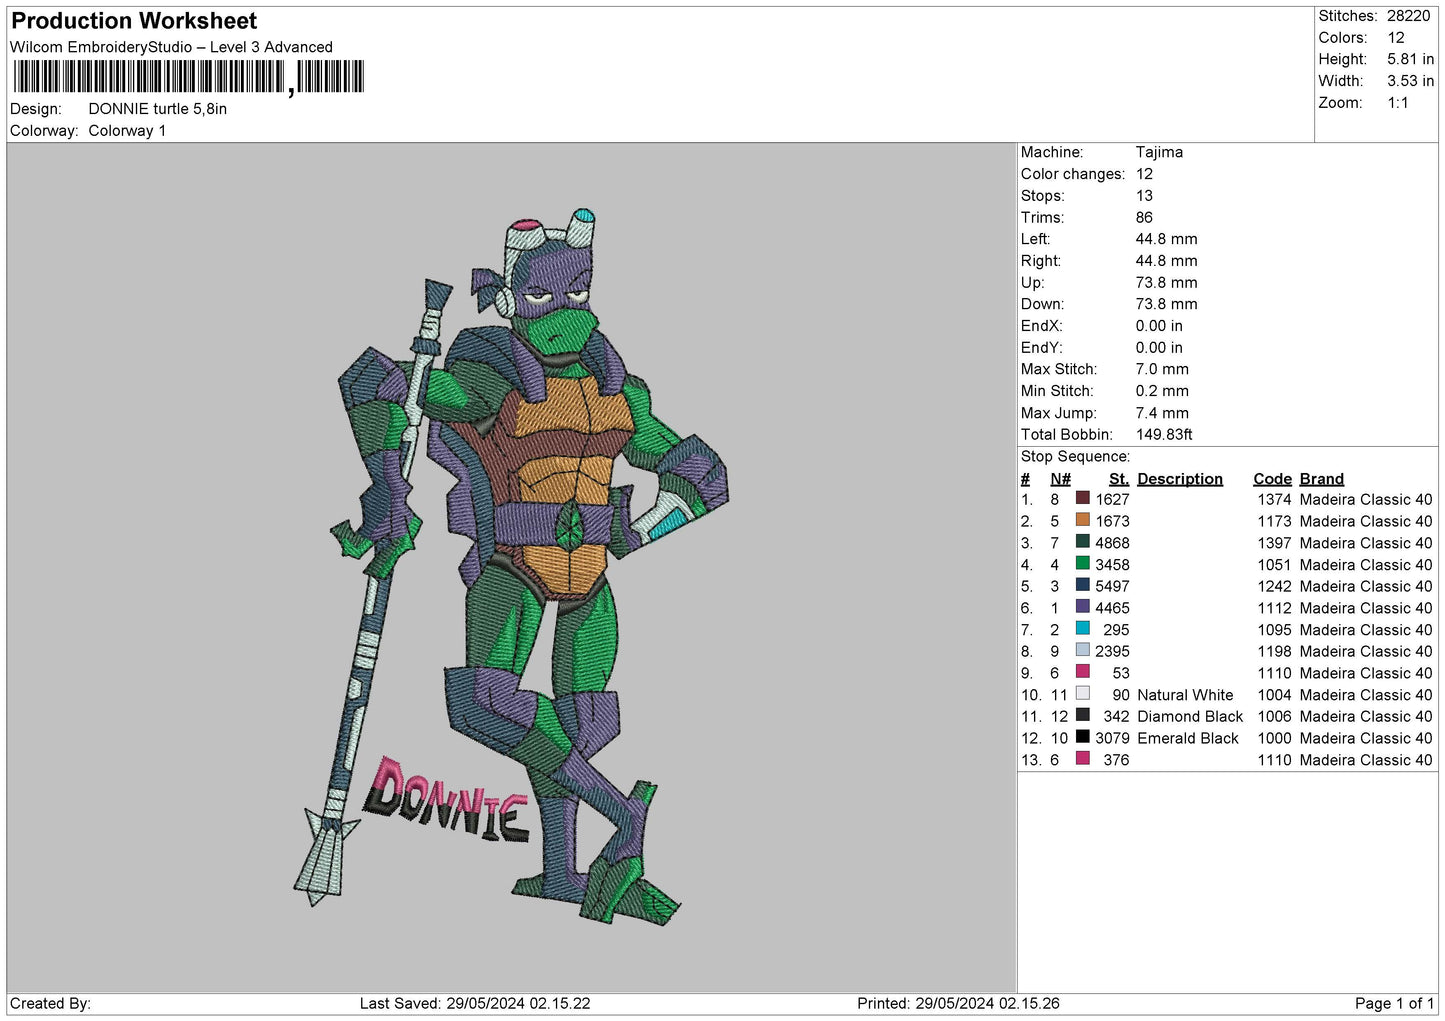Click the embroidered DONNIE lettering in the design

tap(447, 799)
